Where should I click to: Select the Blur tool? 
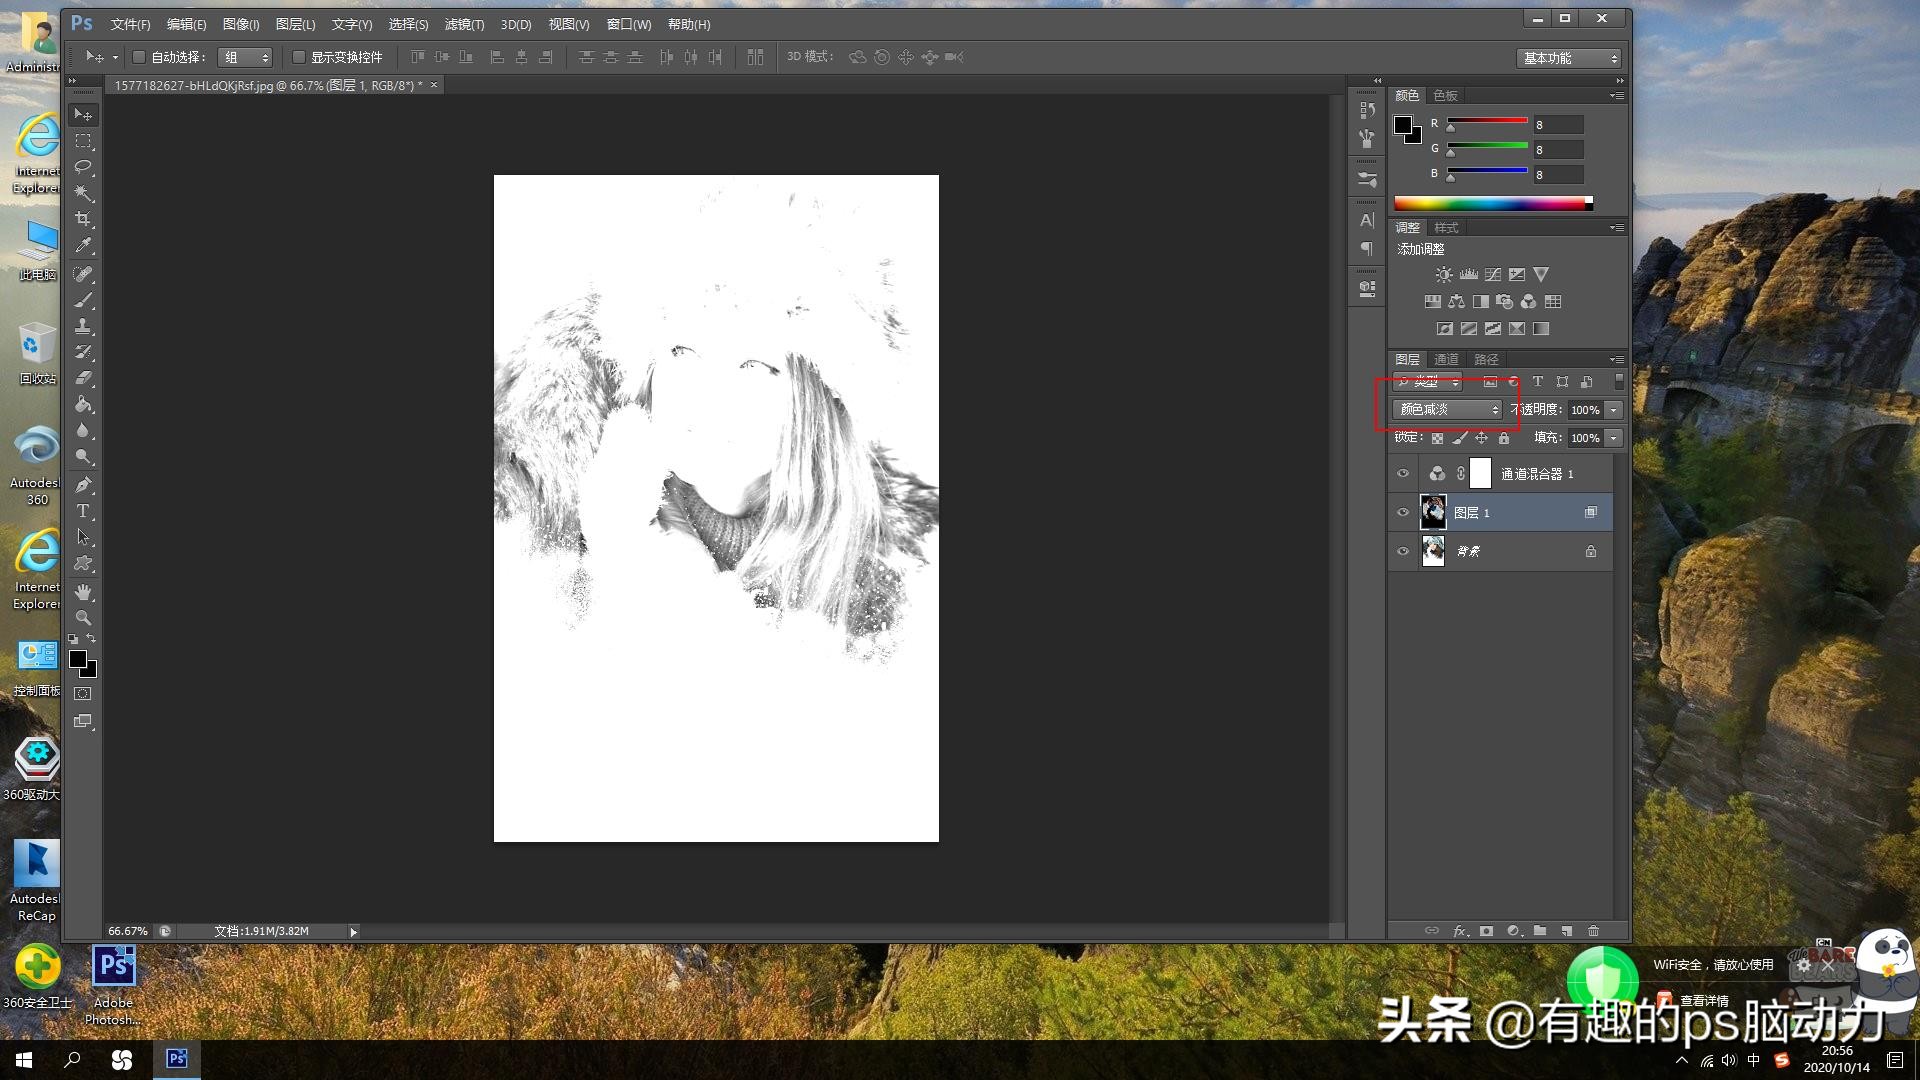[x=83, y=430]
